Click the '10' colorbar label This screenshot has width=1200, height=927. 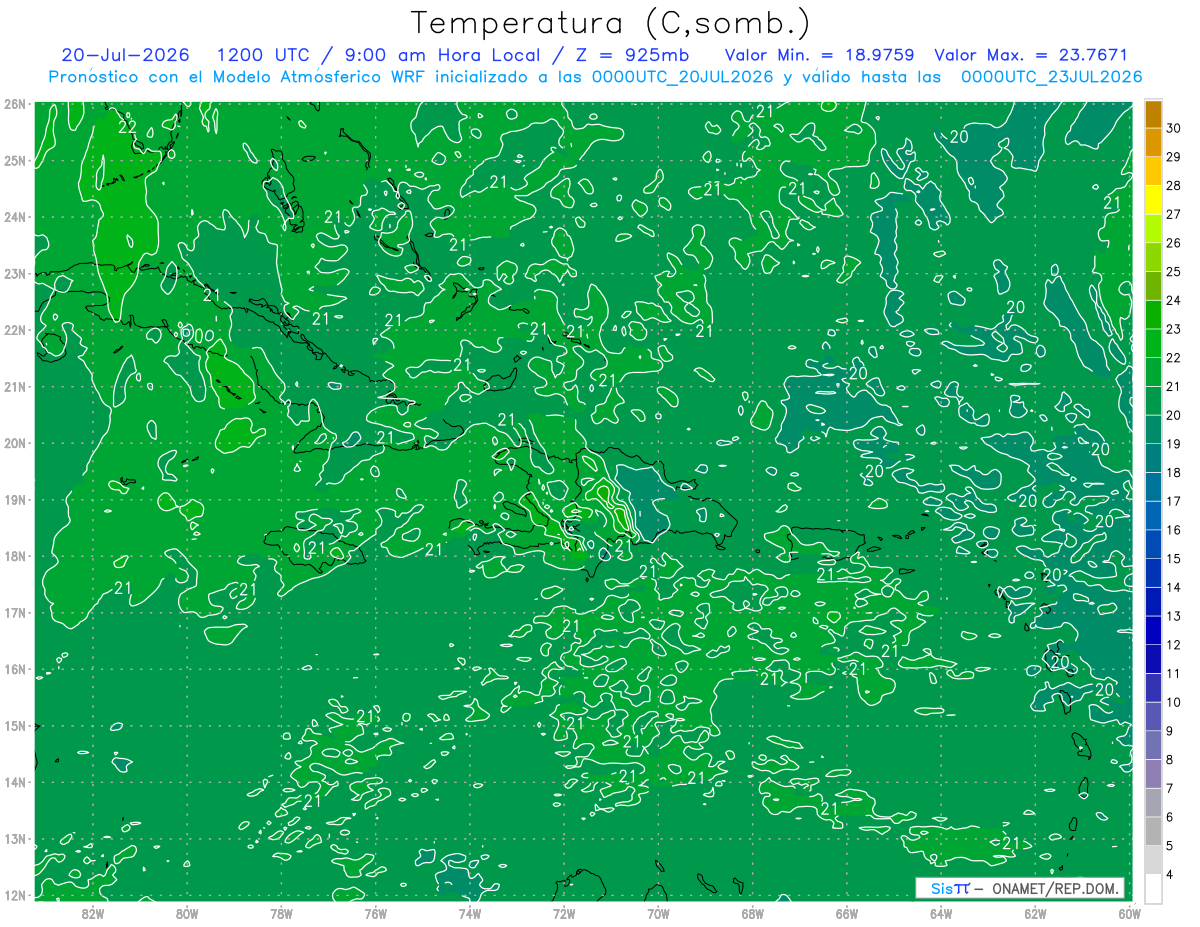[x=1173, y=702]
